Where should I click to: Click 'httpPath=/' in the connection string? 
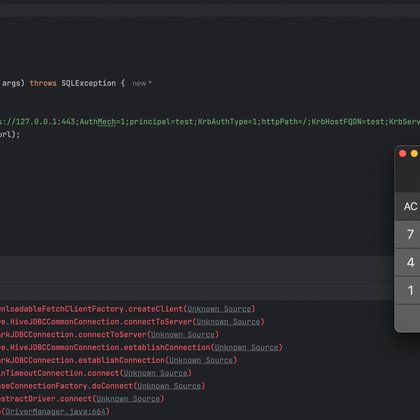coord(284,122)
